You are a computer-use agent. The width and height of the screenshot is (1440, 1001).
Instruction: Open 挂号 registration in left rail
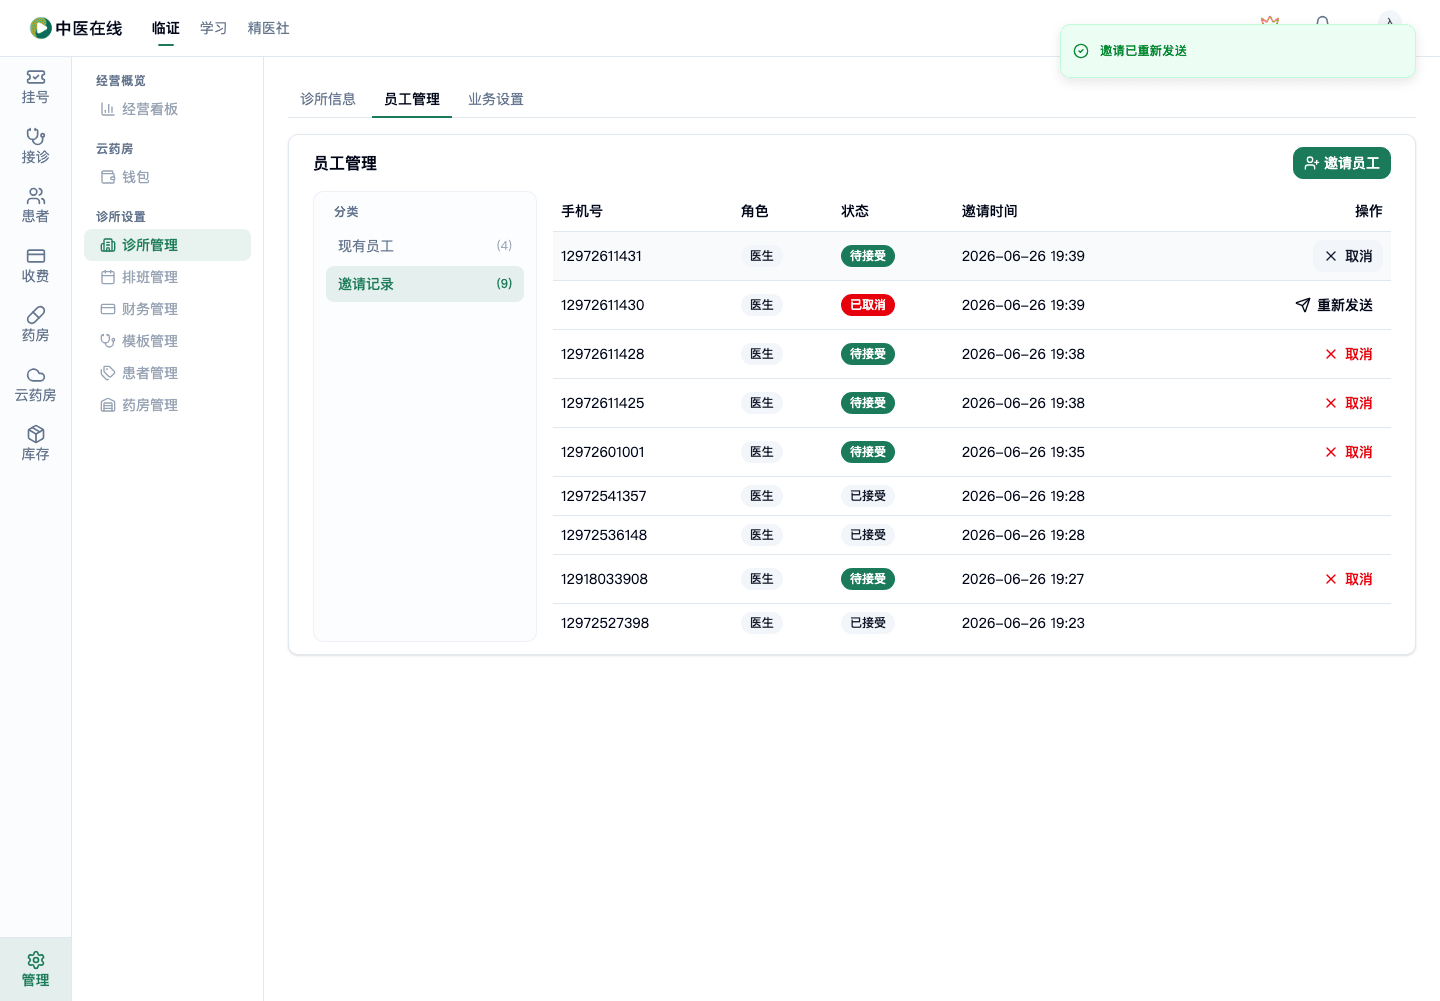[35, 87]
